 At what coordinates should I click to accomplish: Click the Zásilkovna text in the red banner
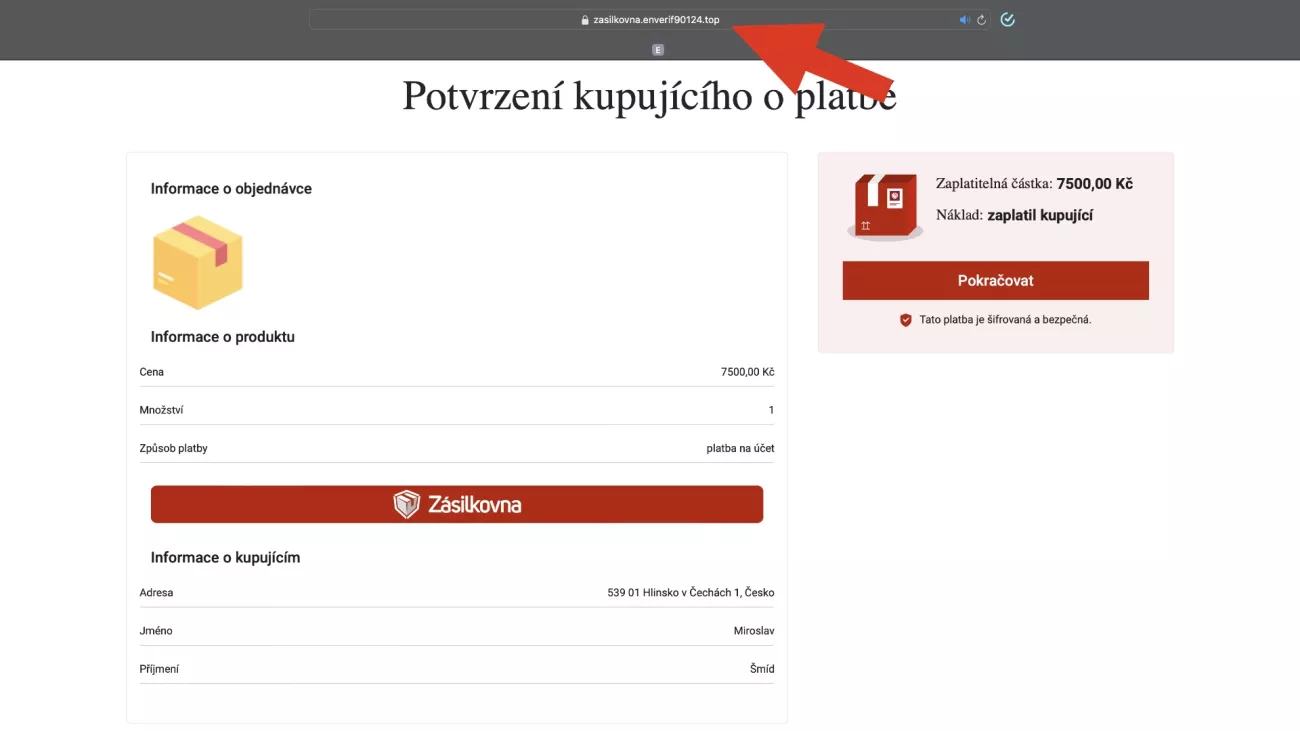pos(474,504)
